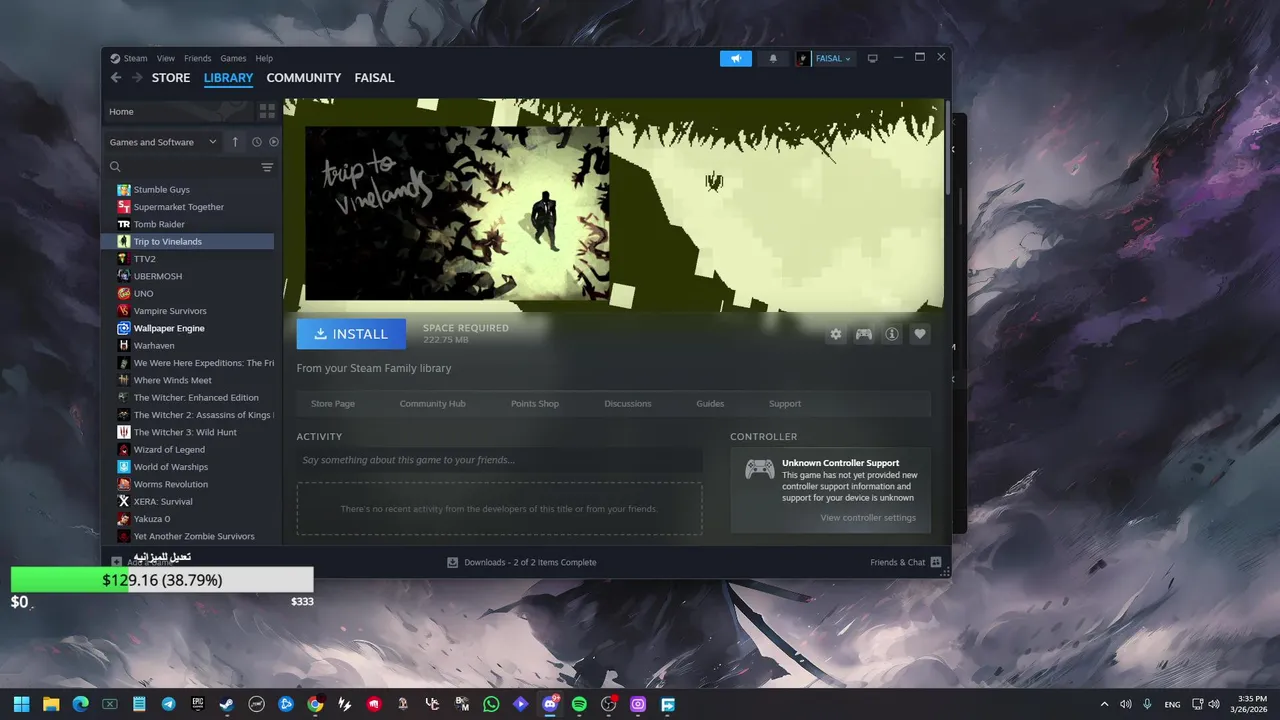Select Tomb Raider in the game list
Image resolution: width=1280 pixels, height=720 pixels.
point(188,224)
